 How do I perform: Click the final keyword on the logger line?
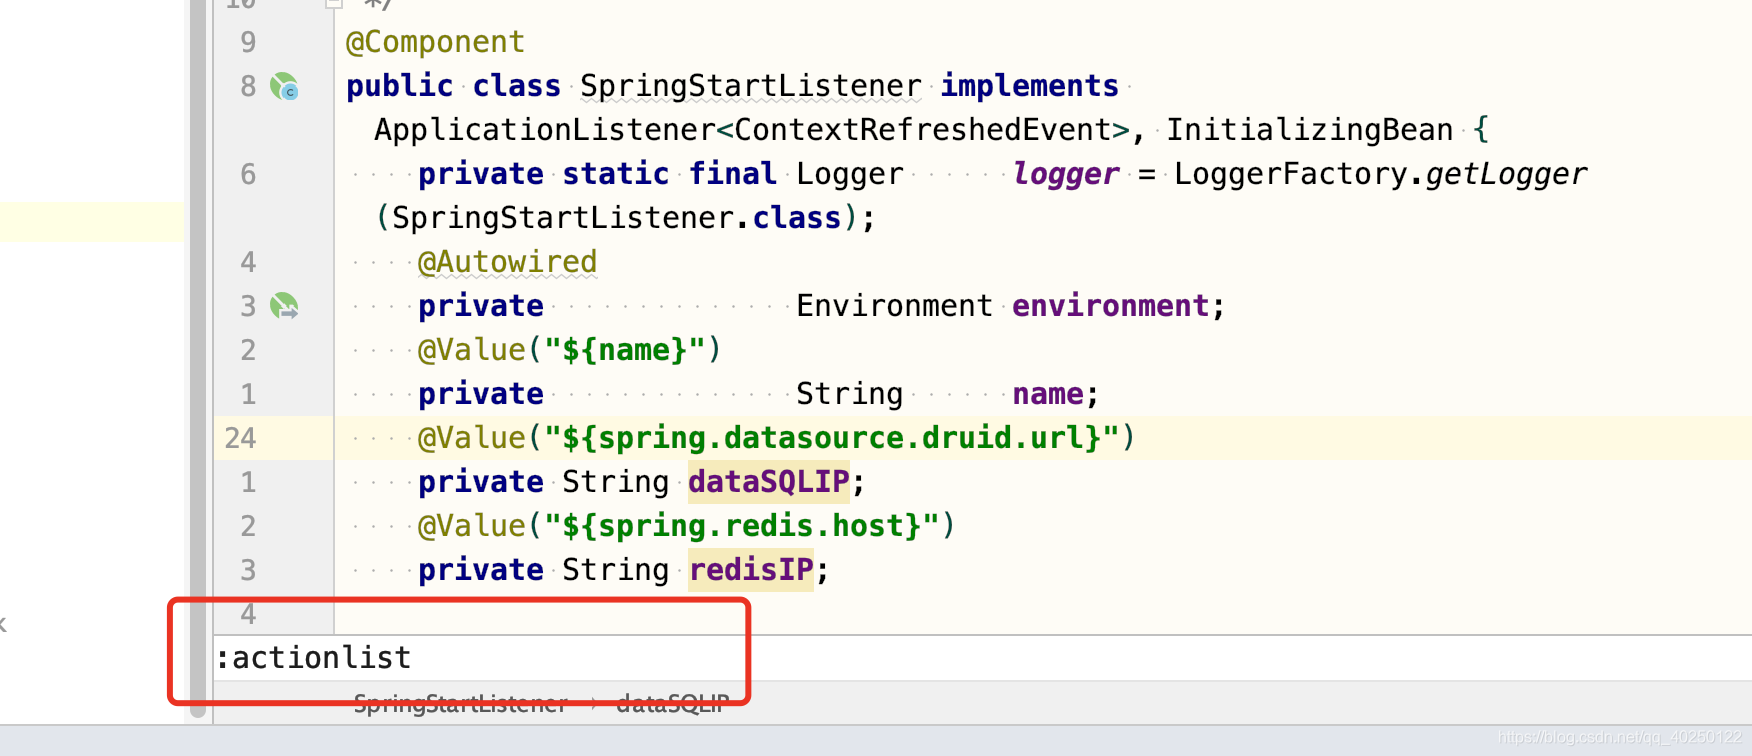[732, 174]
